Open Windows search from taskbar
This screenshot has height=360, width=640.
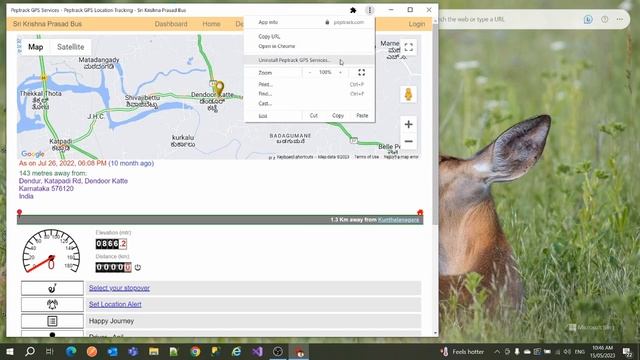click(30, 351)
